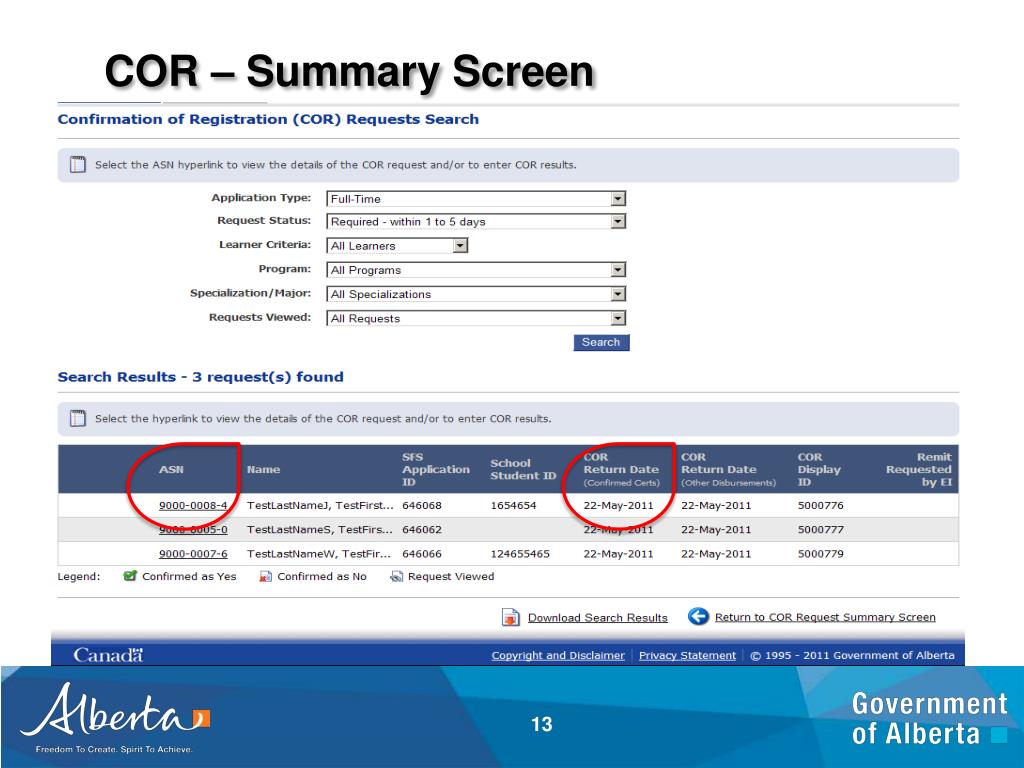Click SFS Application ID 646066
This screenshot has height=768, width=1024.
[422, 554]
